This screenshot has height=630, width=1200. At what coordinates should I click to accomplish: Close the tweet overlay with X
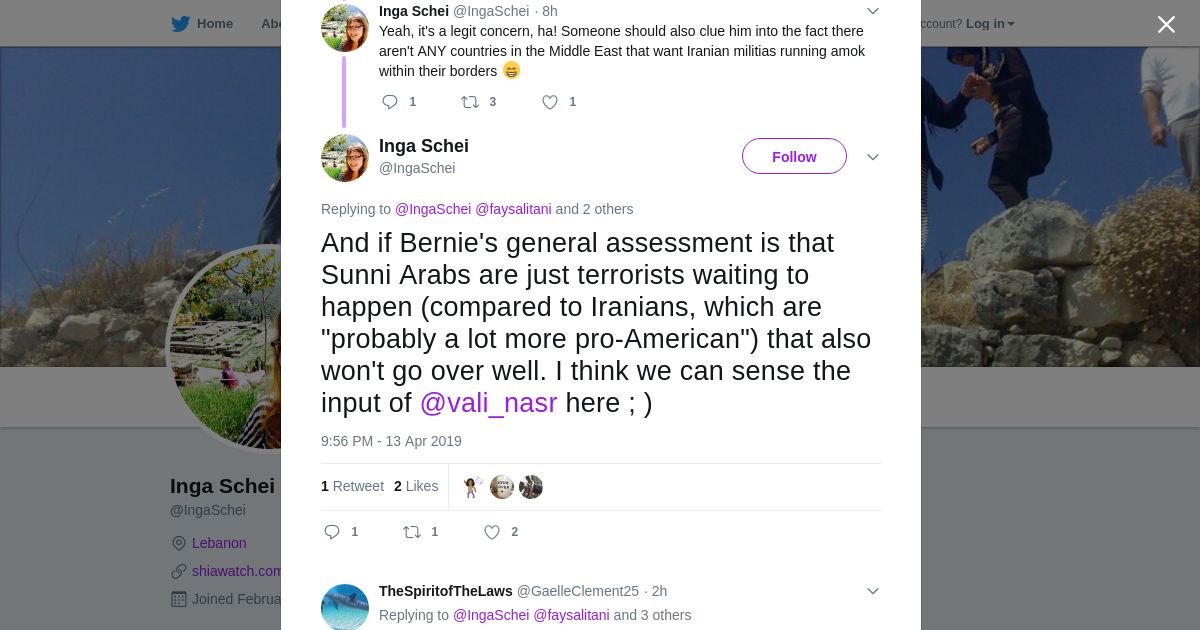[1166, 25]
